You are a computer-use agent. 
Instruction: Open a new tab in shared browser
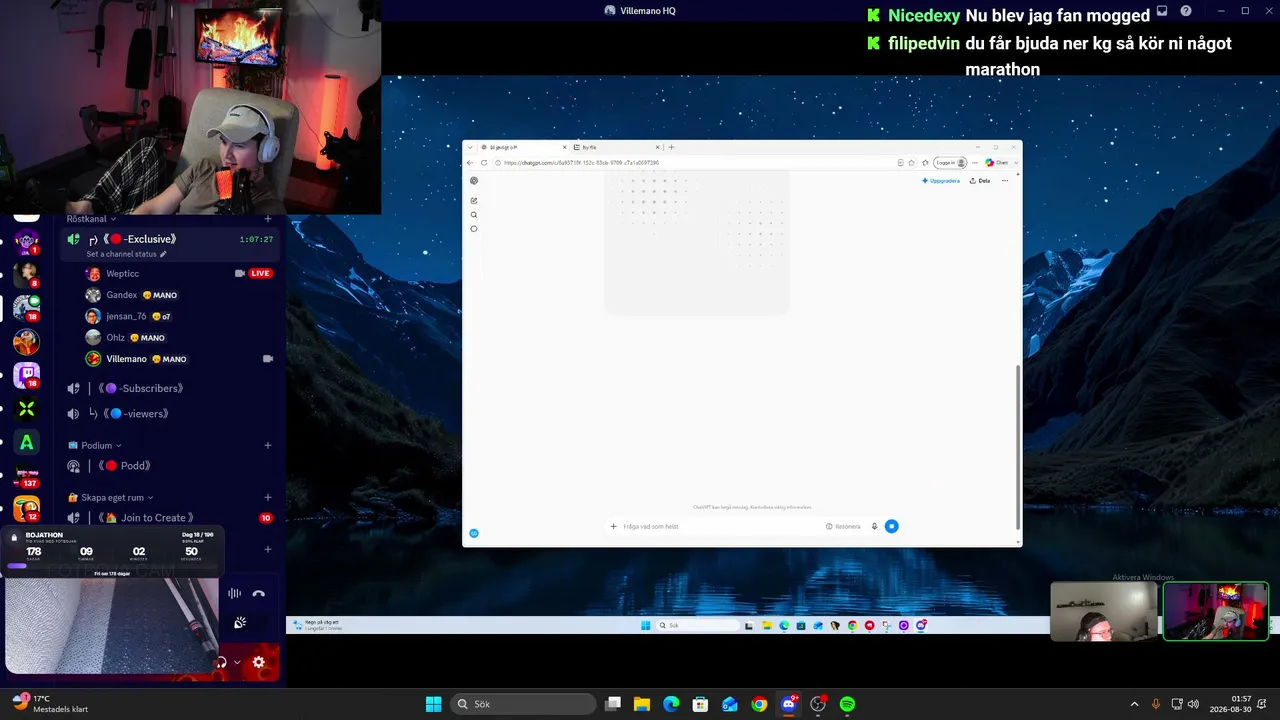coord(671,148)
